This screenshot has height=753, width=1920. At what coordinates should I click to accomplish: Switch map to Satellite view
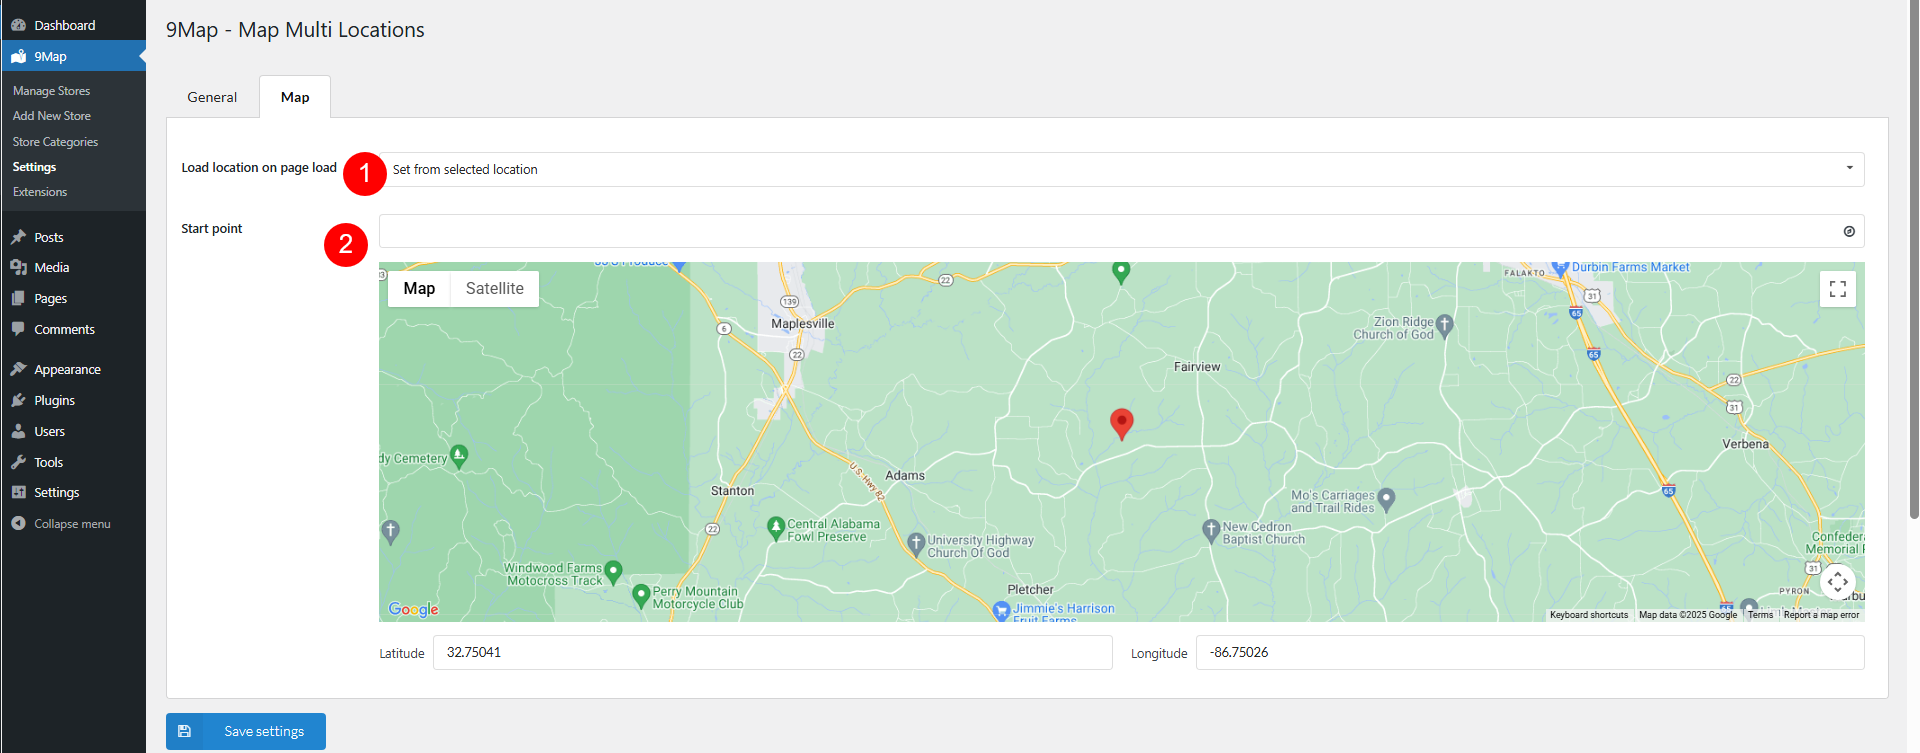(495, 288)
